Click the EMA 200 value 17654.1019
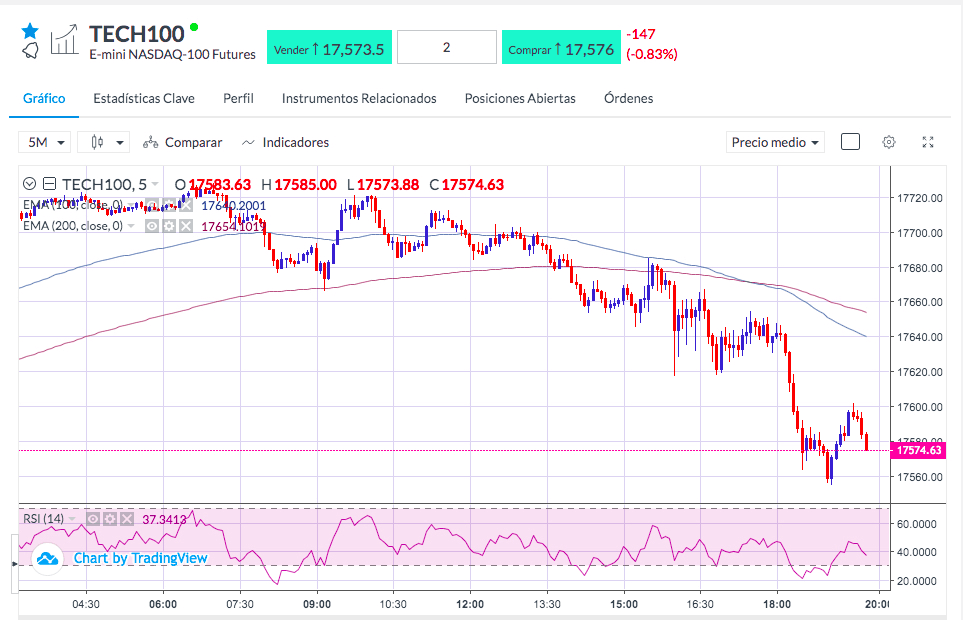Viewport: 963px width, 620px height. coord(234,227)
